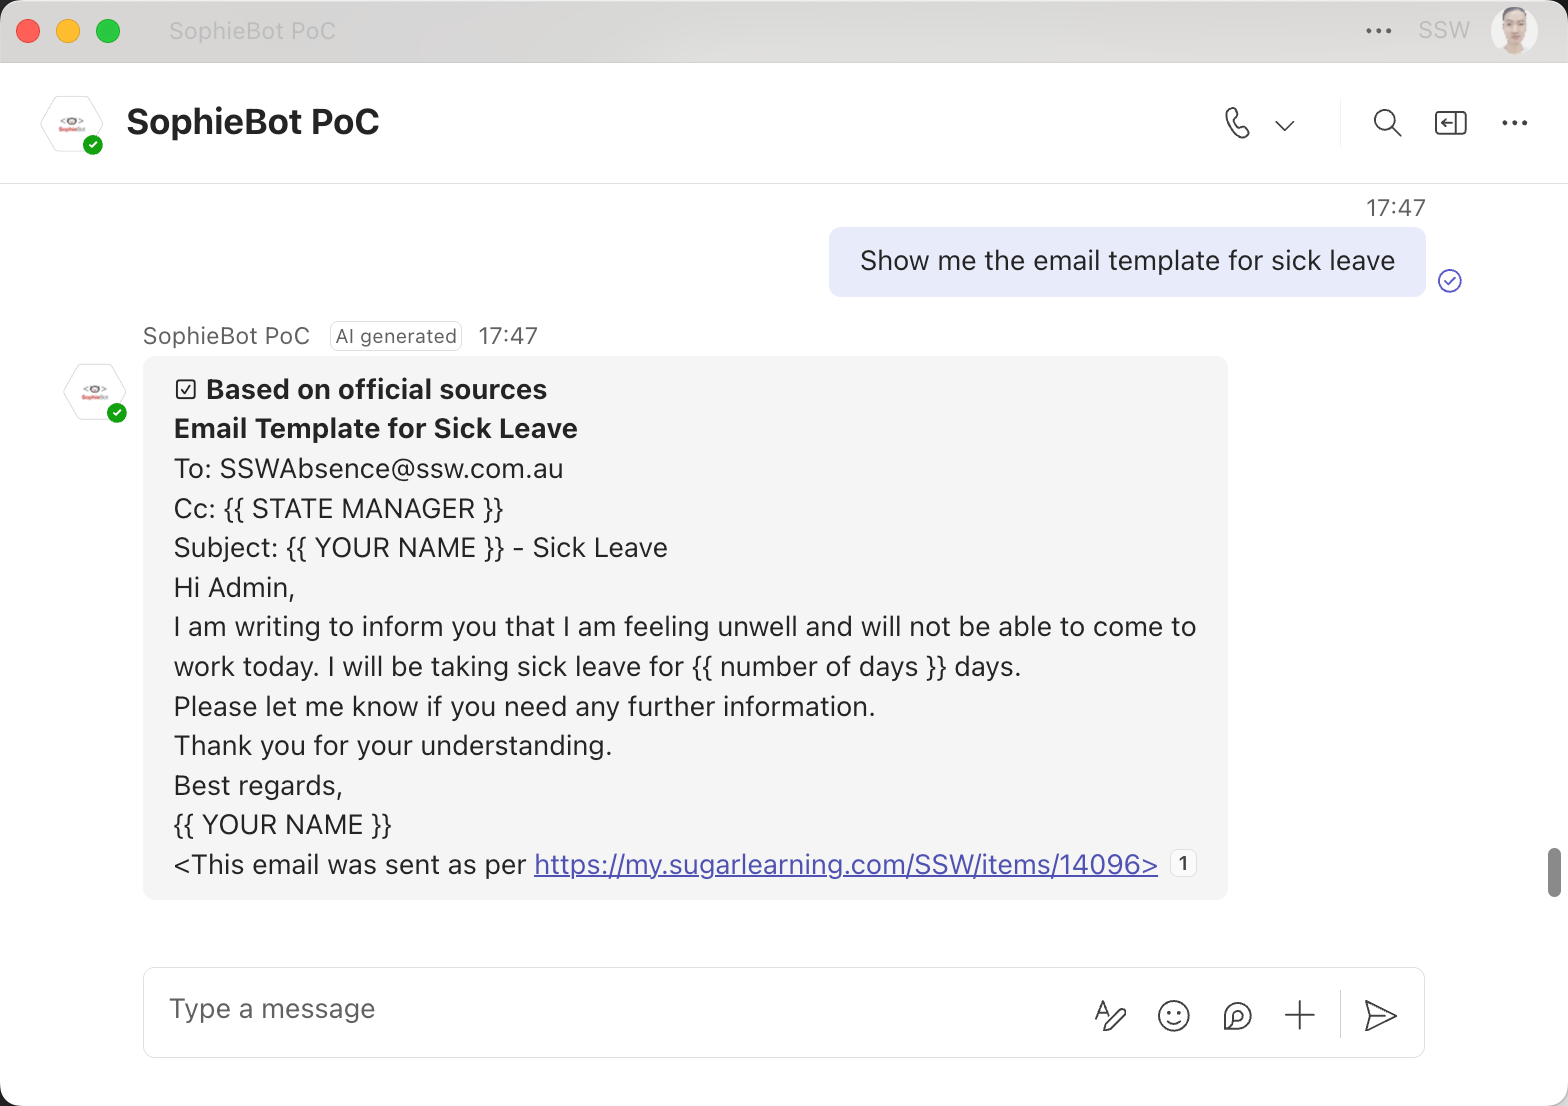Click the AI generated label badge
1568x1106 pixels.
396,336
